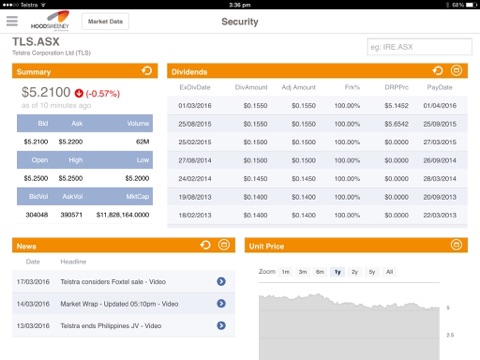
Task: Collapse the News panel
Action: 224,245
